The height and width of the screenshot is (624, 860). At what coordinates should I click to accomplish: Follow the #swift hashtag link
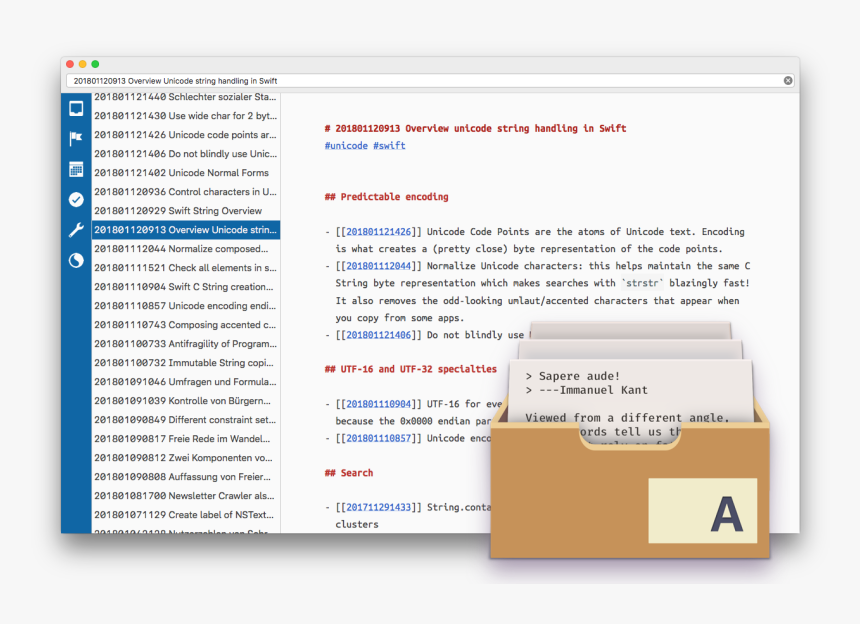(389, 146)
